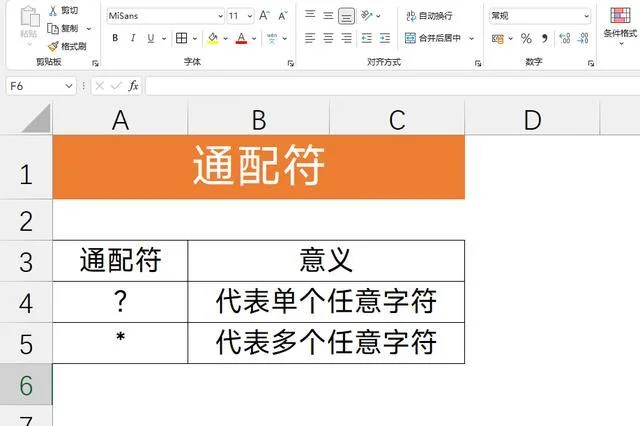Select row 3 header
The width and height of the screenshot is (640, 426).
(x=26, y=262)
